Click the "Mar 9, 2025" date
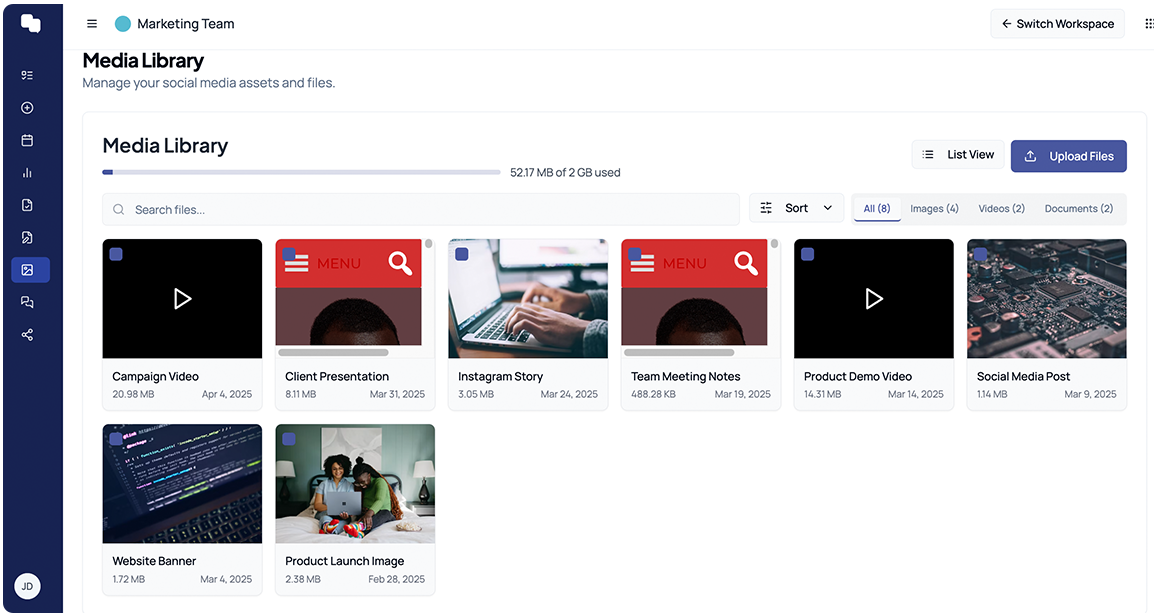This screenshot has height=615, width=1157. pos(1091,394)
